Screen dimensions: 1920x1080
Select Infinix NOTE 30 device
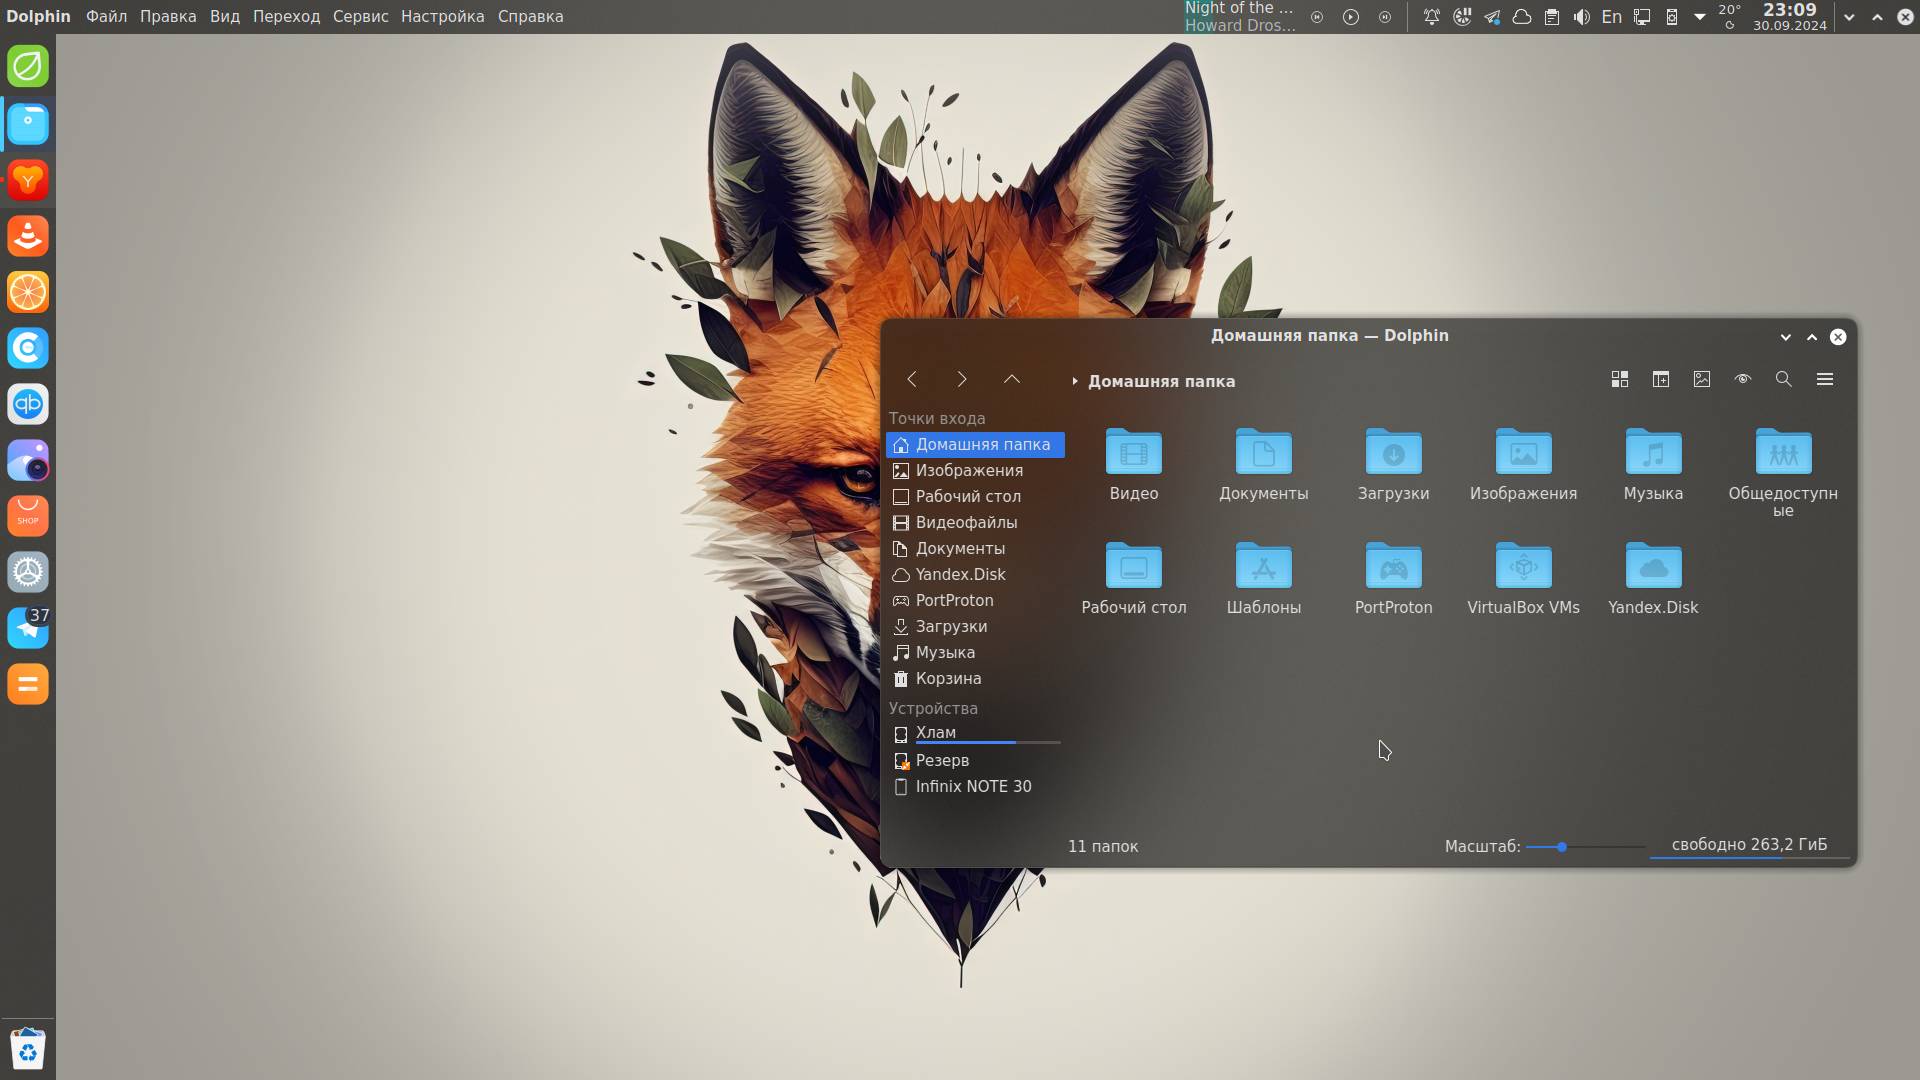tap(973, 786)
